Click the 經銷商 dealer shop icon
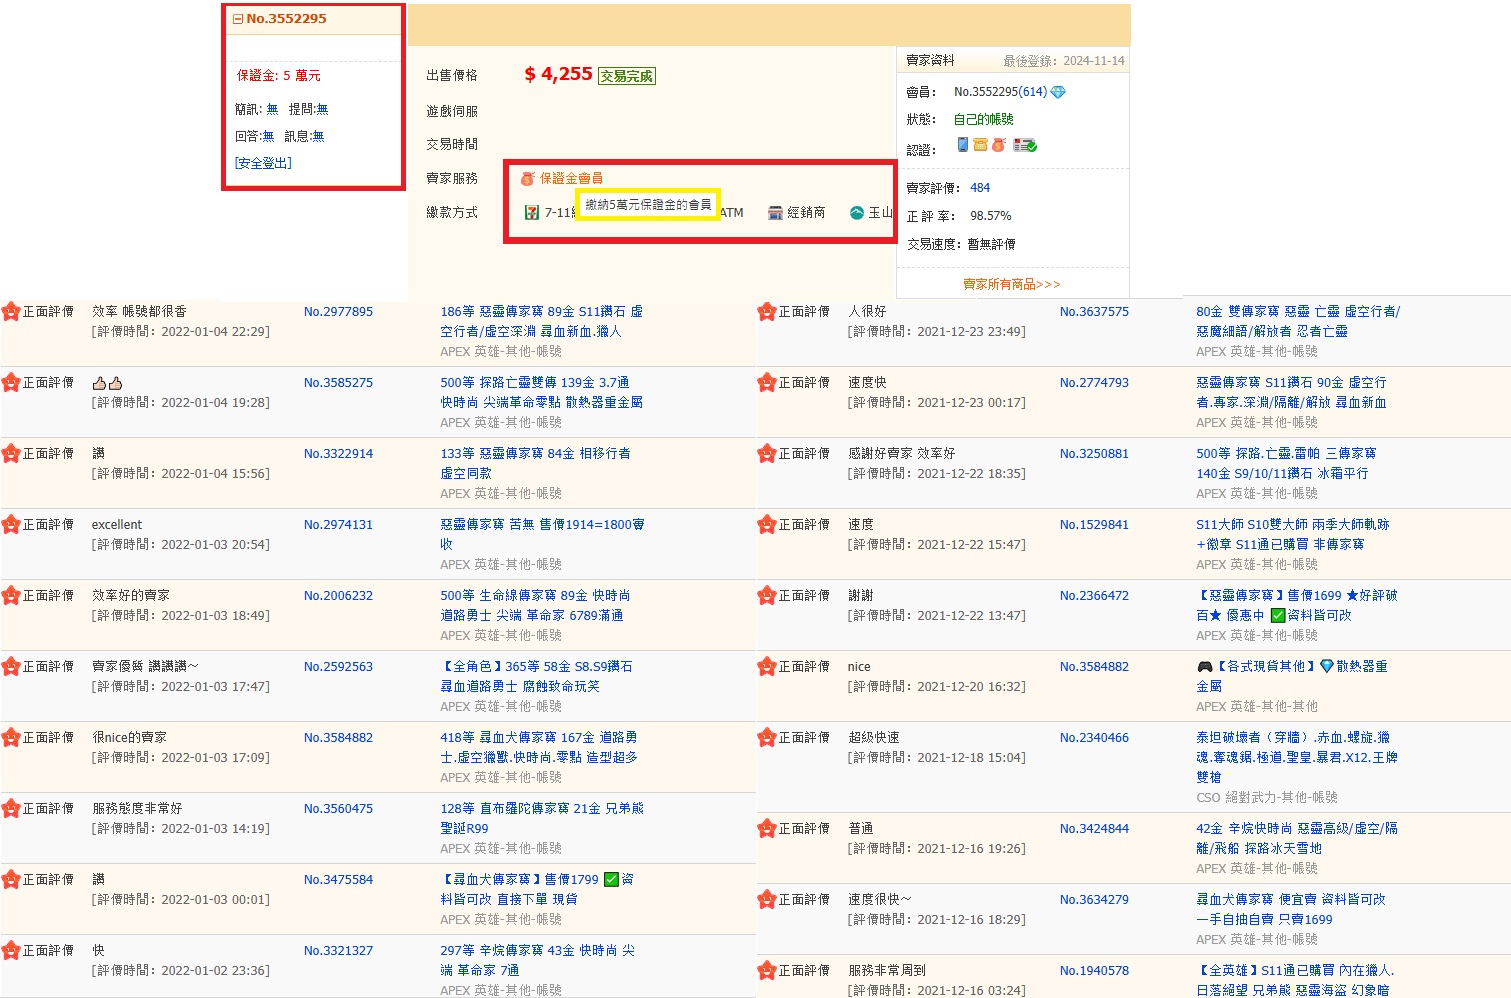The height and width of the screenshot is (998, 1511). point(775,213)
